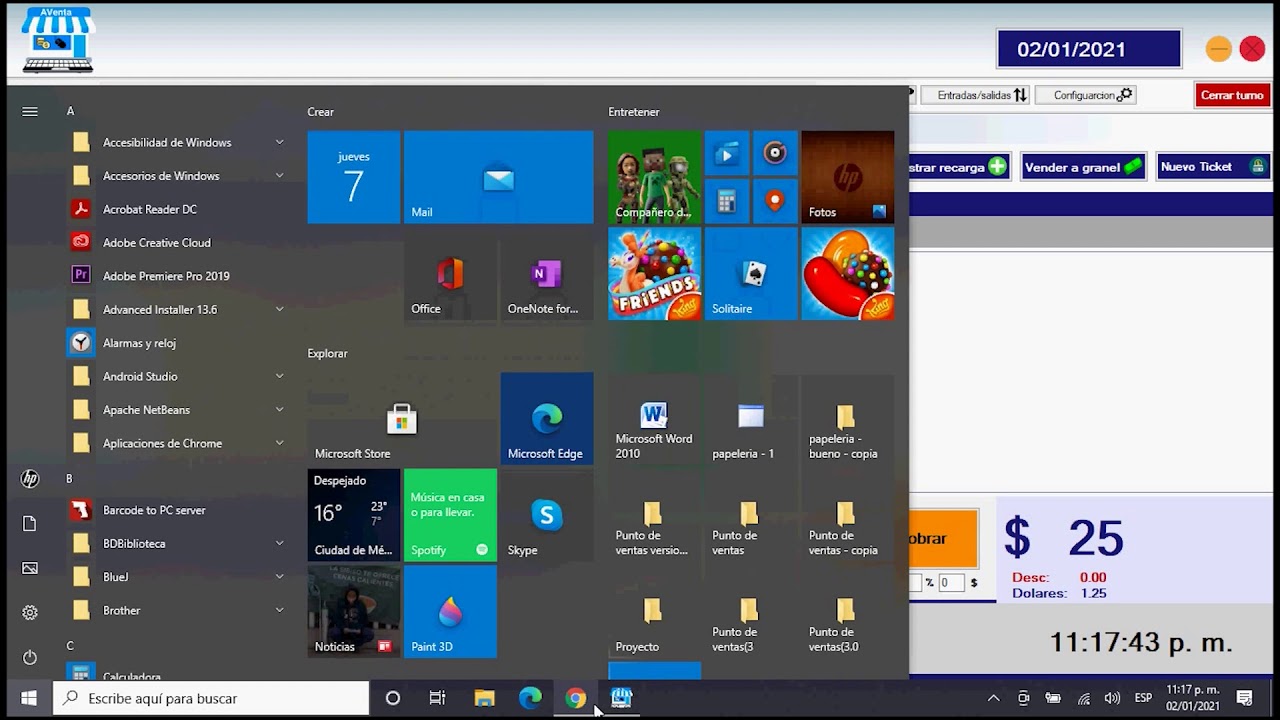
Task: Open the Solitaire tile
Action: click(x=751, y=274)
